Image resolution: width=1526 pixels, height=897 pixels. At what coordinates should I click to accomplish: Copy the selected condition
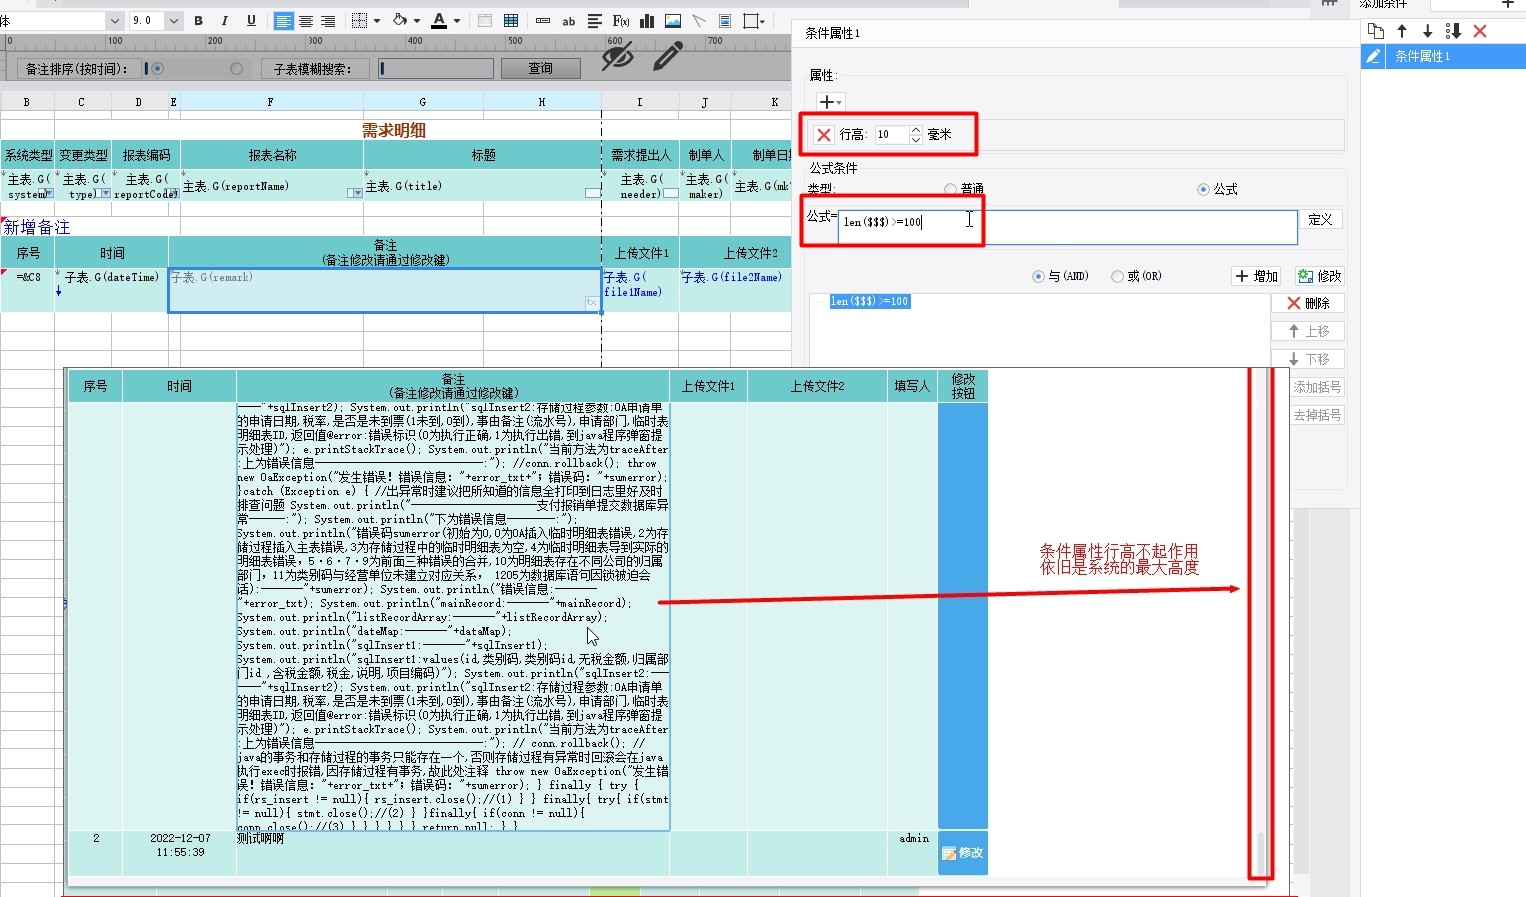(1376, 31)
